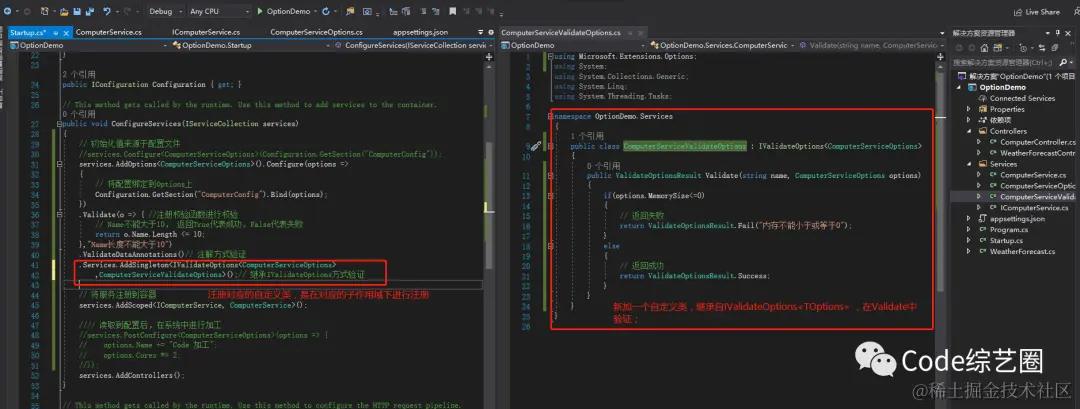Select Connected Services in Solution Explorer
This screenshot has height=409, width=1080.
[1021, 98]
